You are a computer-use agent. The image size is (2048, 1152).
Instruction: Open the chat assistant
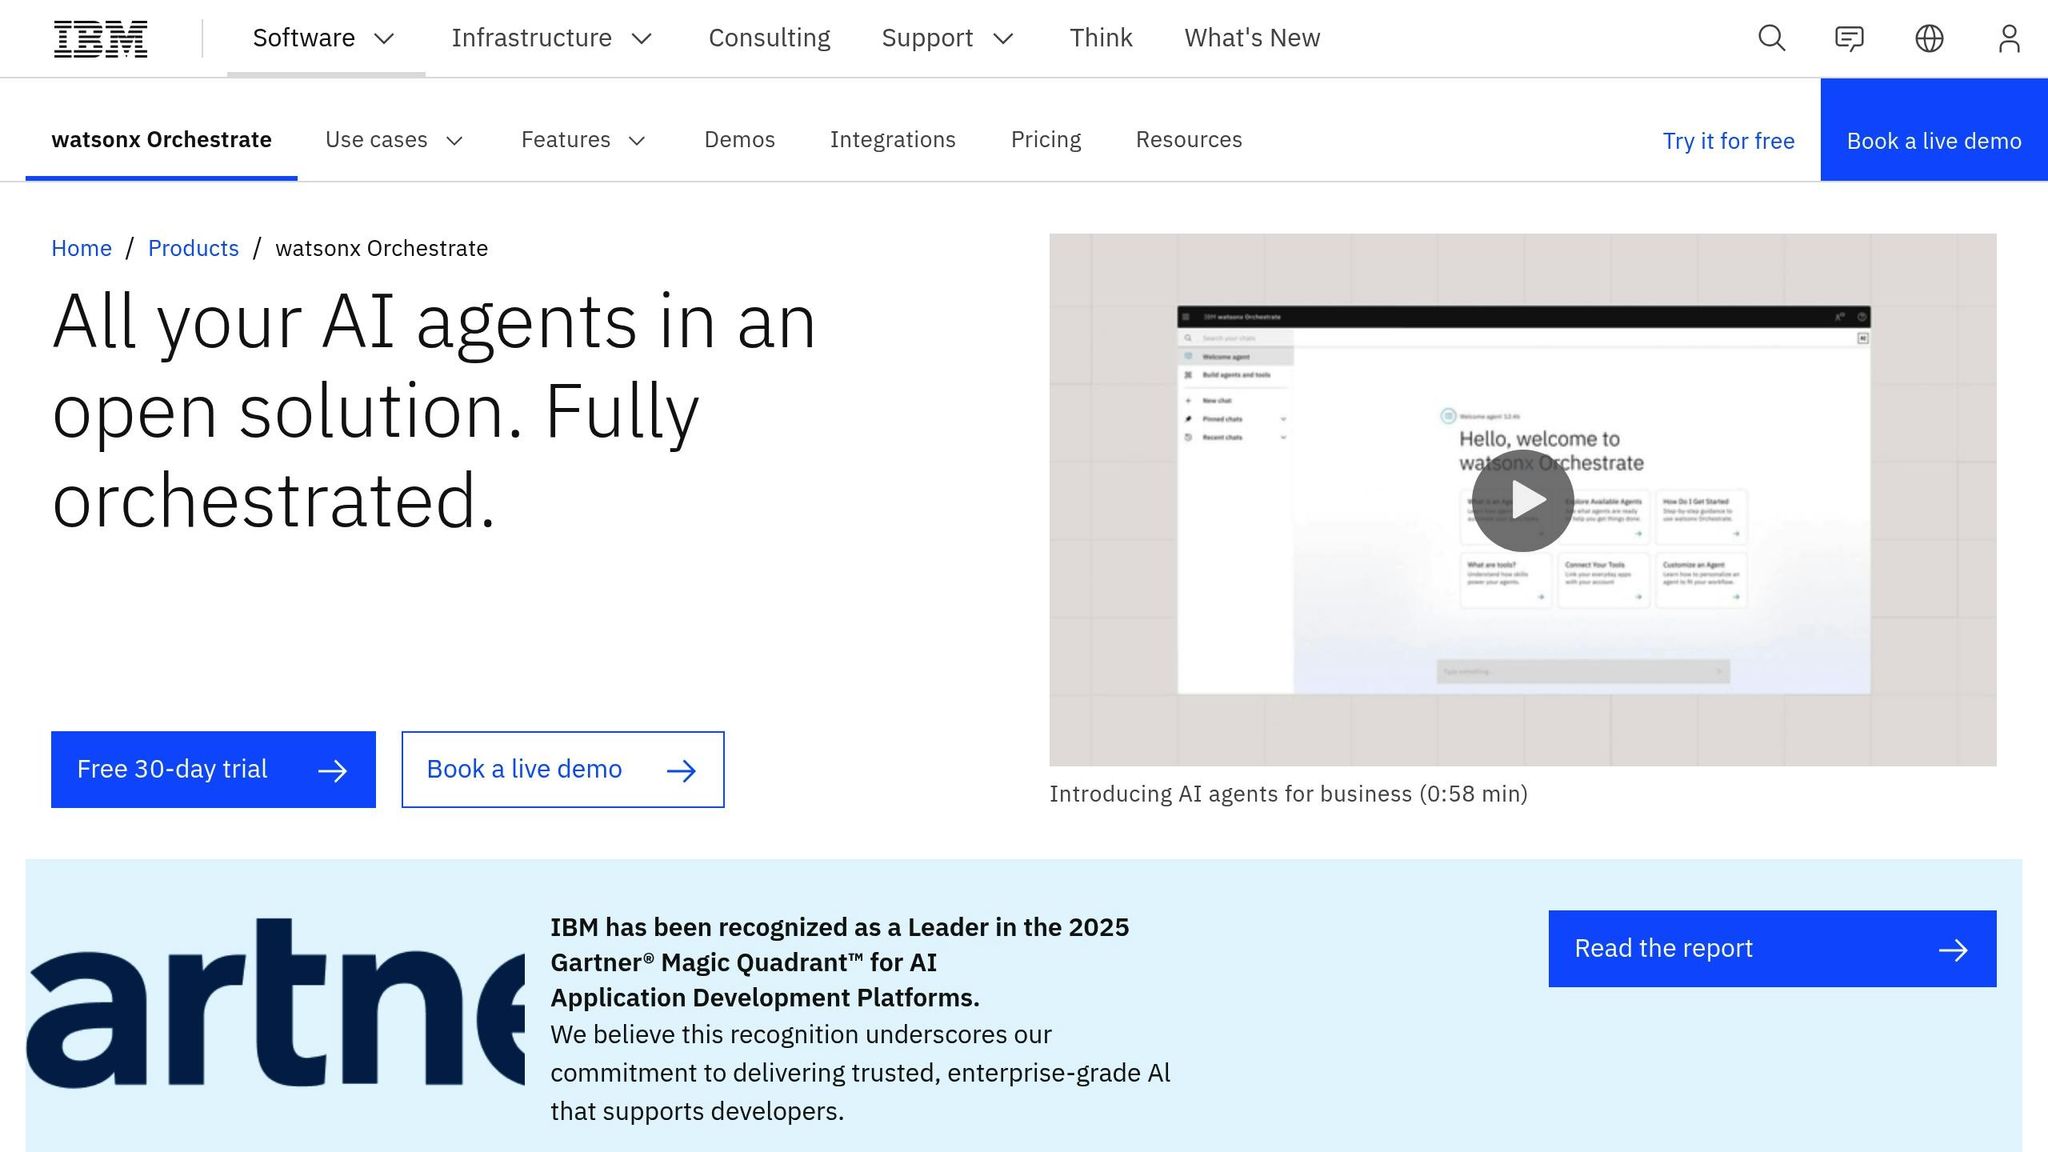(x=1850, y=38)
